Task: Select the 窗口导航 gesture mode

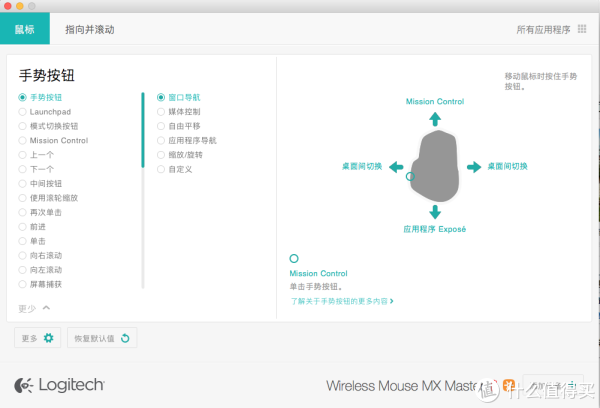Action: coord(161,97)
